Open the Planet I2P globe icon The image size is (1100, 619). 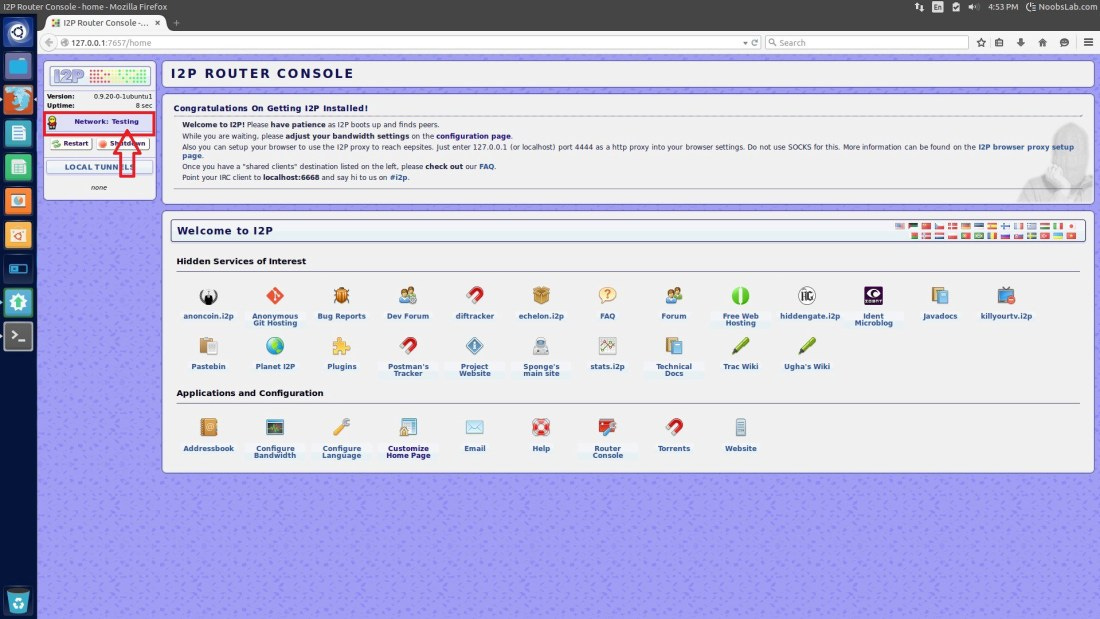tap(275, 347)
